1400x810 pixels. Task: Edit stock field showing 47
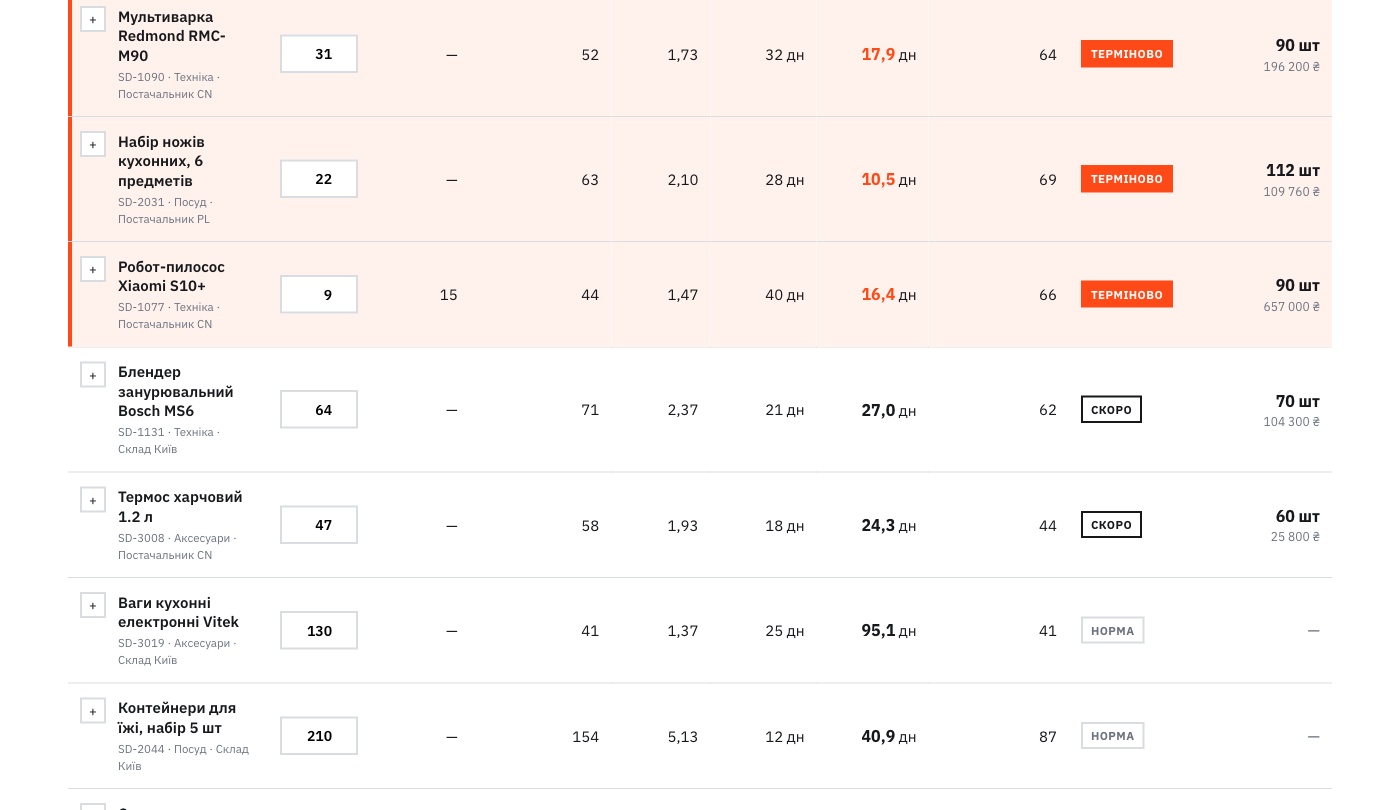click(x=319, y=525)
